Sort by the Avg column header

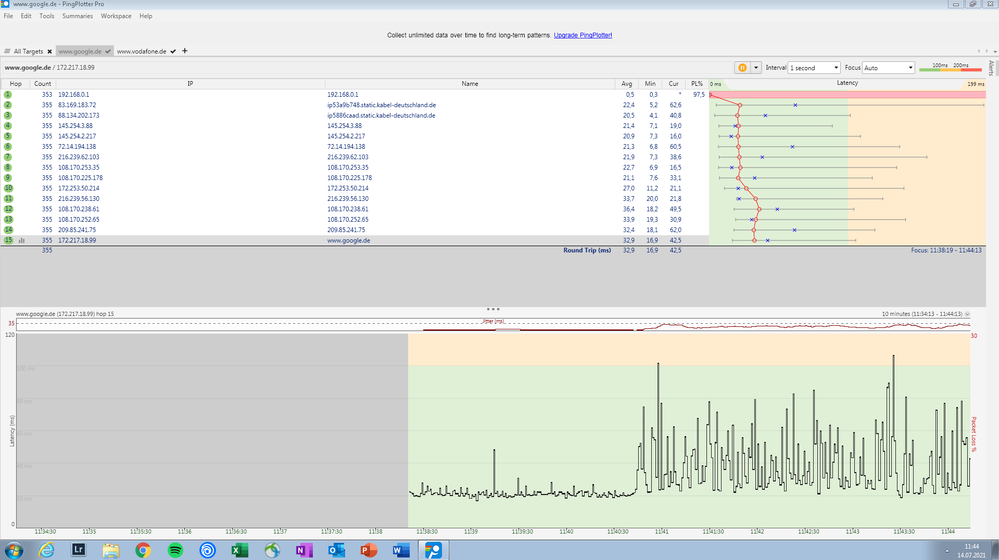tap(627, 83)
